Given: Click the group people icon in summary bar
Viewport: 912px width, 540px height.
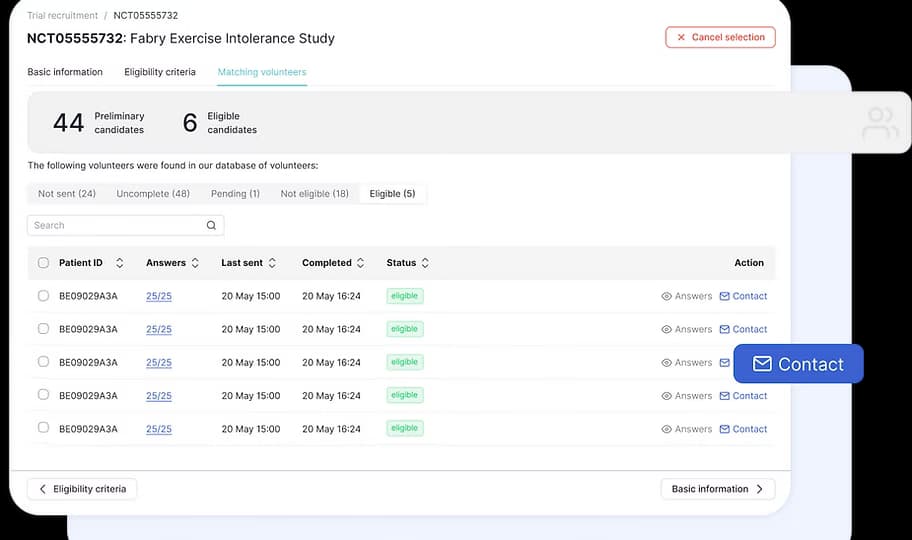Looking at the screenshot, I should point(880,124).
